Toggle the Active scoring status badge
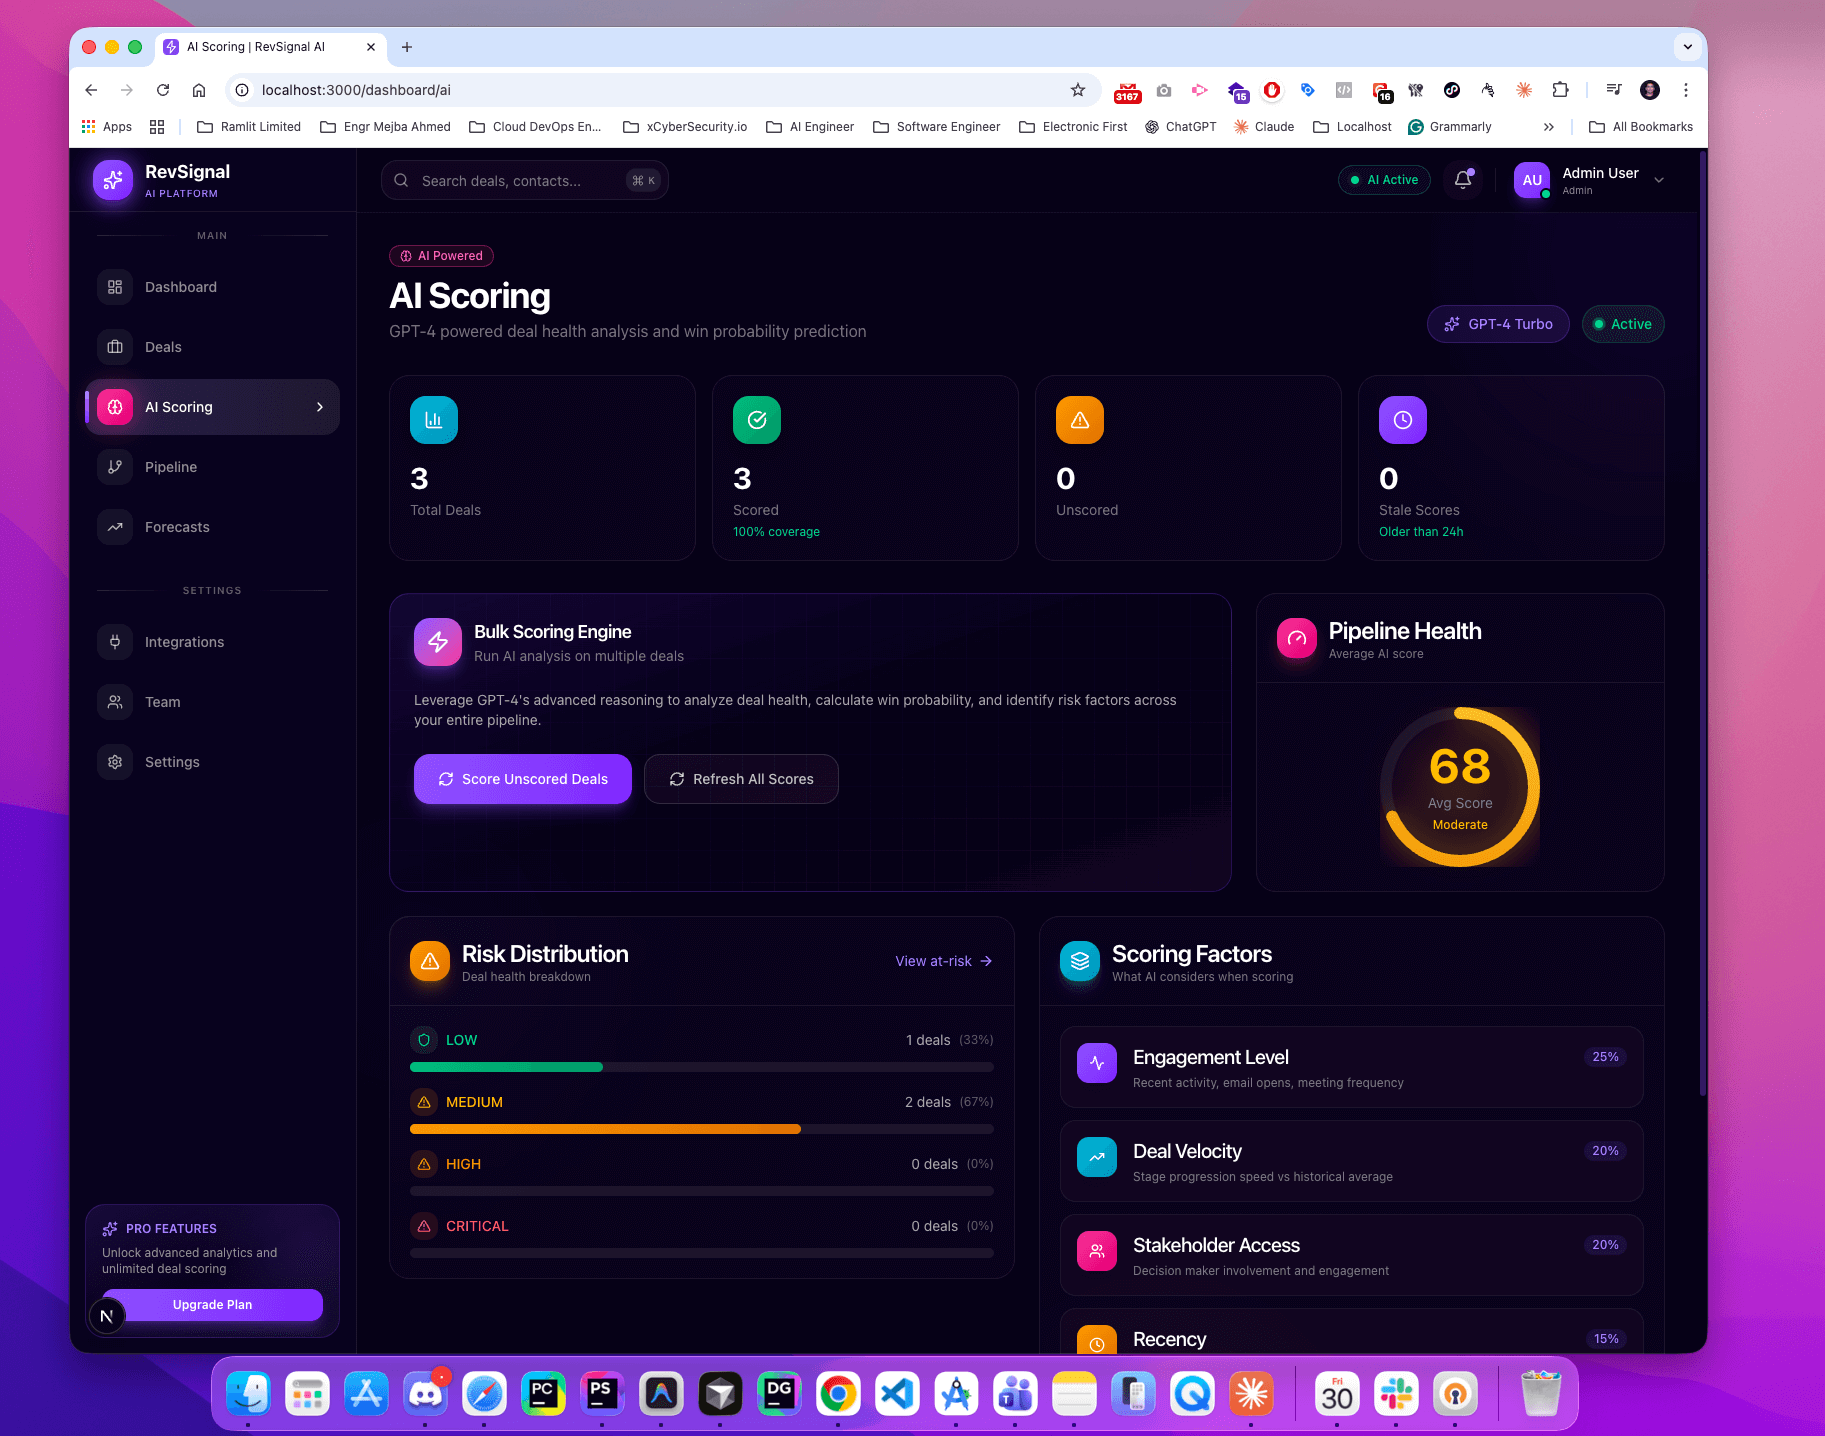1825x1436 pixels. click(x=1622, y=324)
